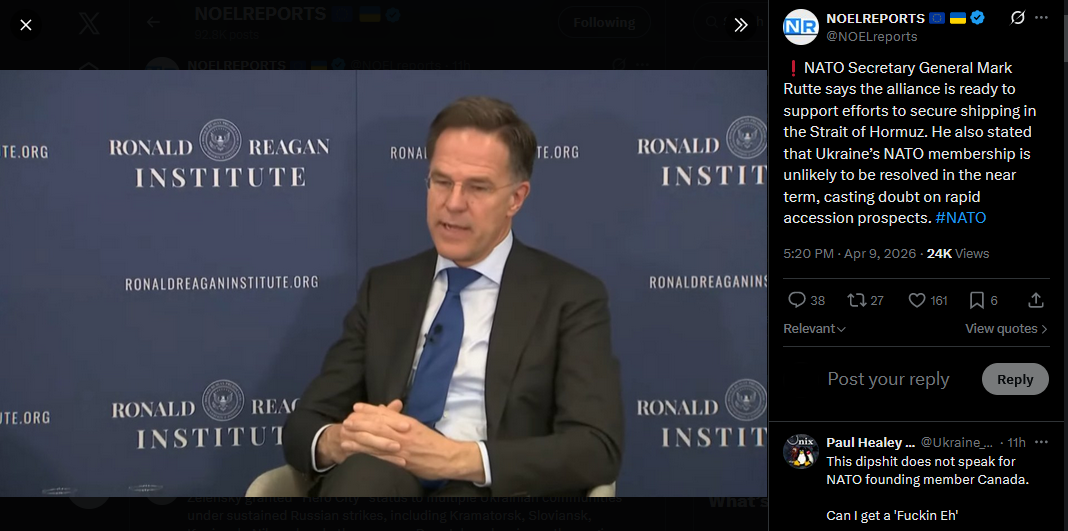
Task: Open the Relevant sort dropdown
Action: click(815, 329)
